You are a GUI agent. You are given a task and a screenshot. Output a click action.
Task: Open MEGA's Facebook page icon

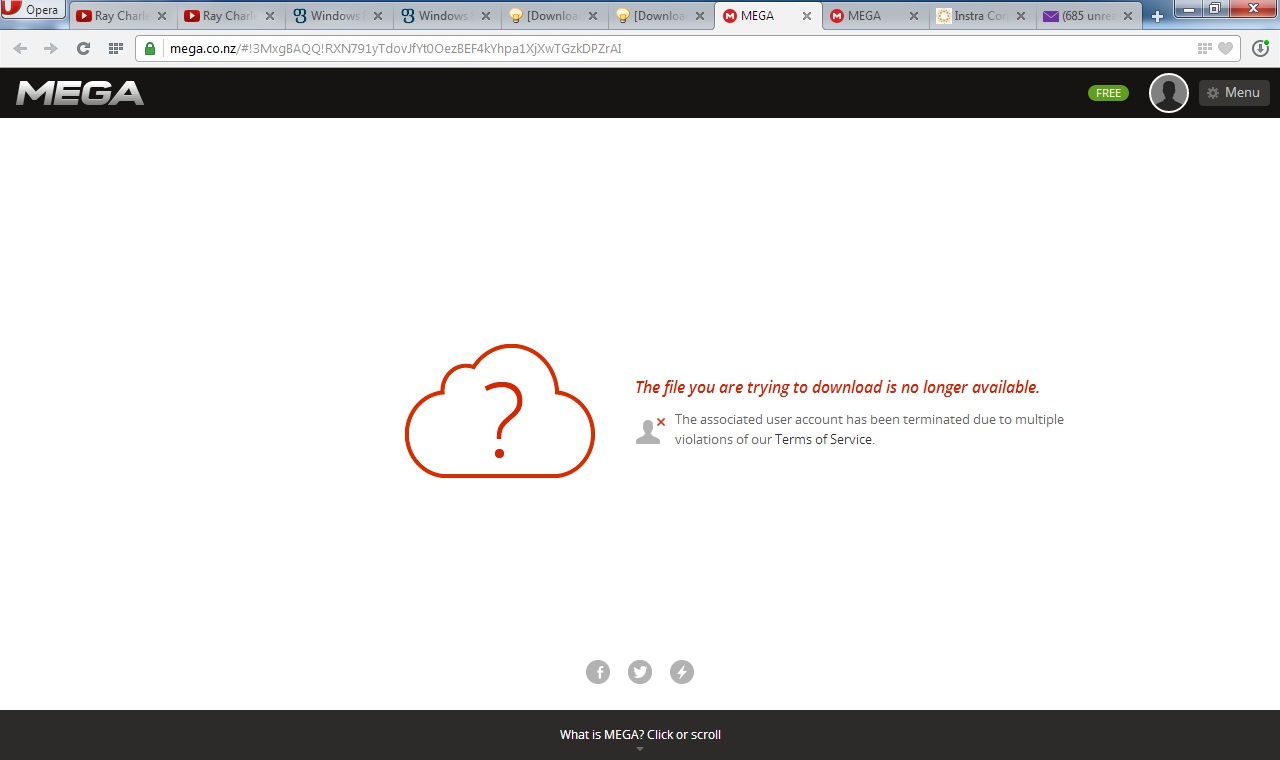tap(598, 672)
